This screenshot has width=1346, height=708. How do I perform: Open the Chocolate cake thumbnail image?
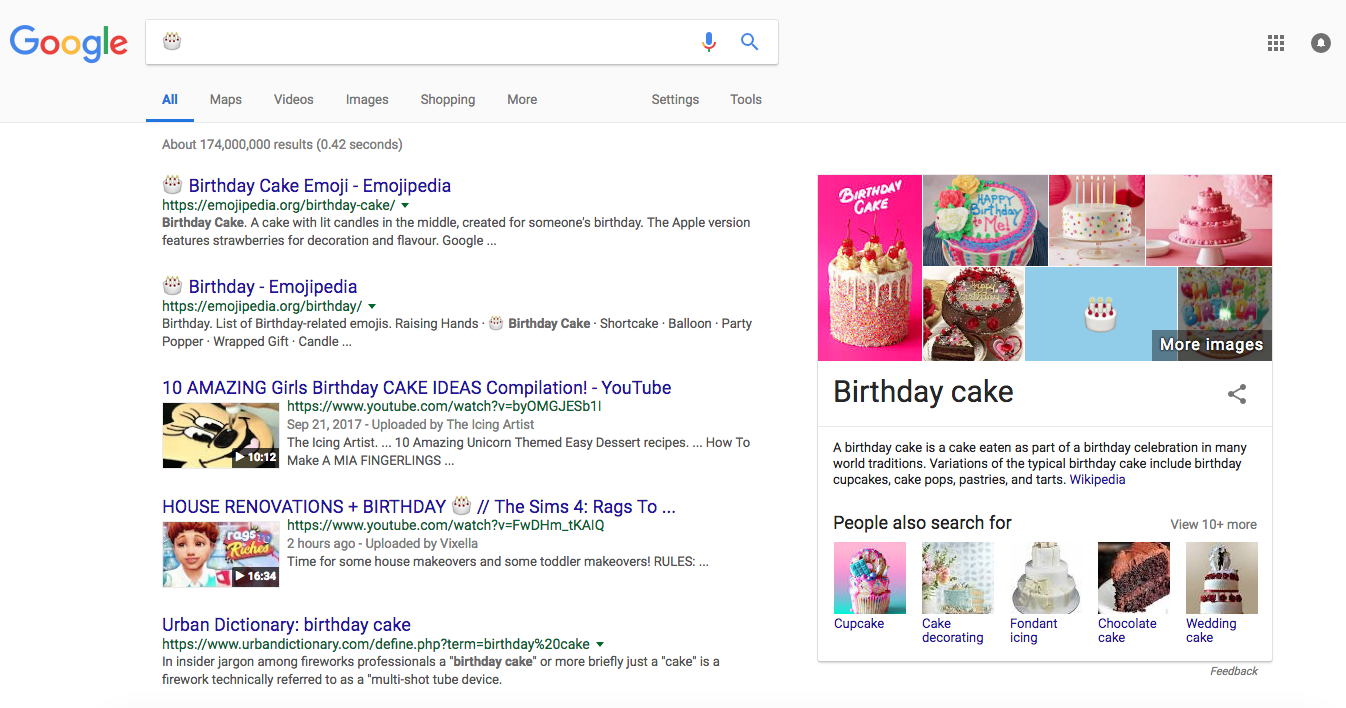(x=1134, y=578)
